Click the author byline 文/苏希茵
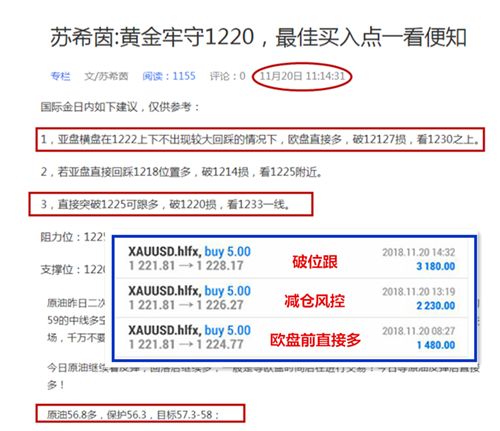The image size is (500, 431). tap(106, 76)
